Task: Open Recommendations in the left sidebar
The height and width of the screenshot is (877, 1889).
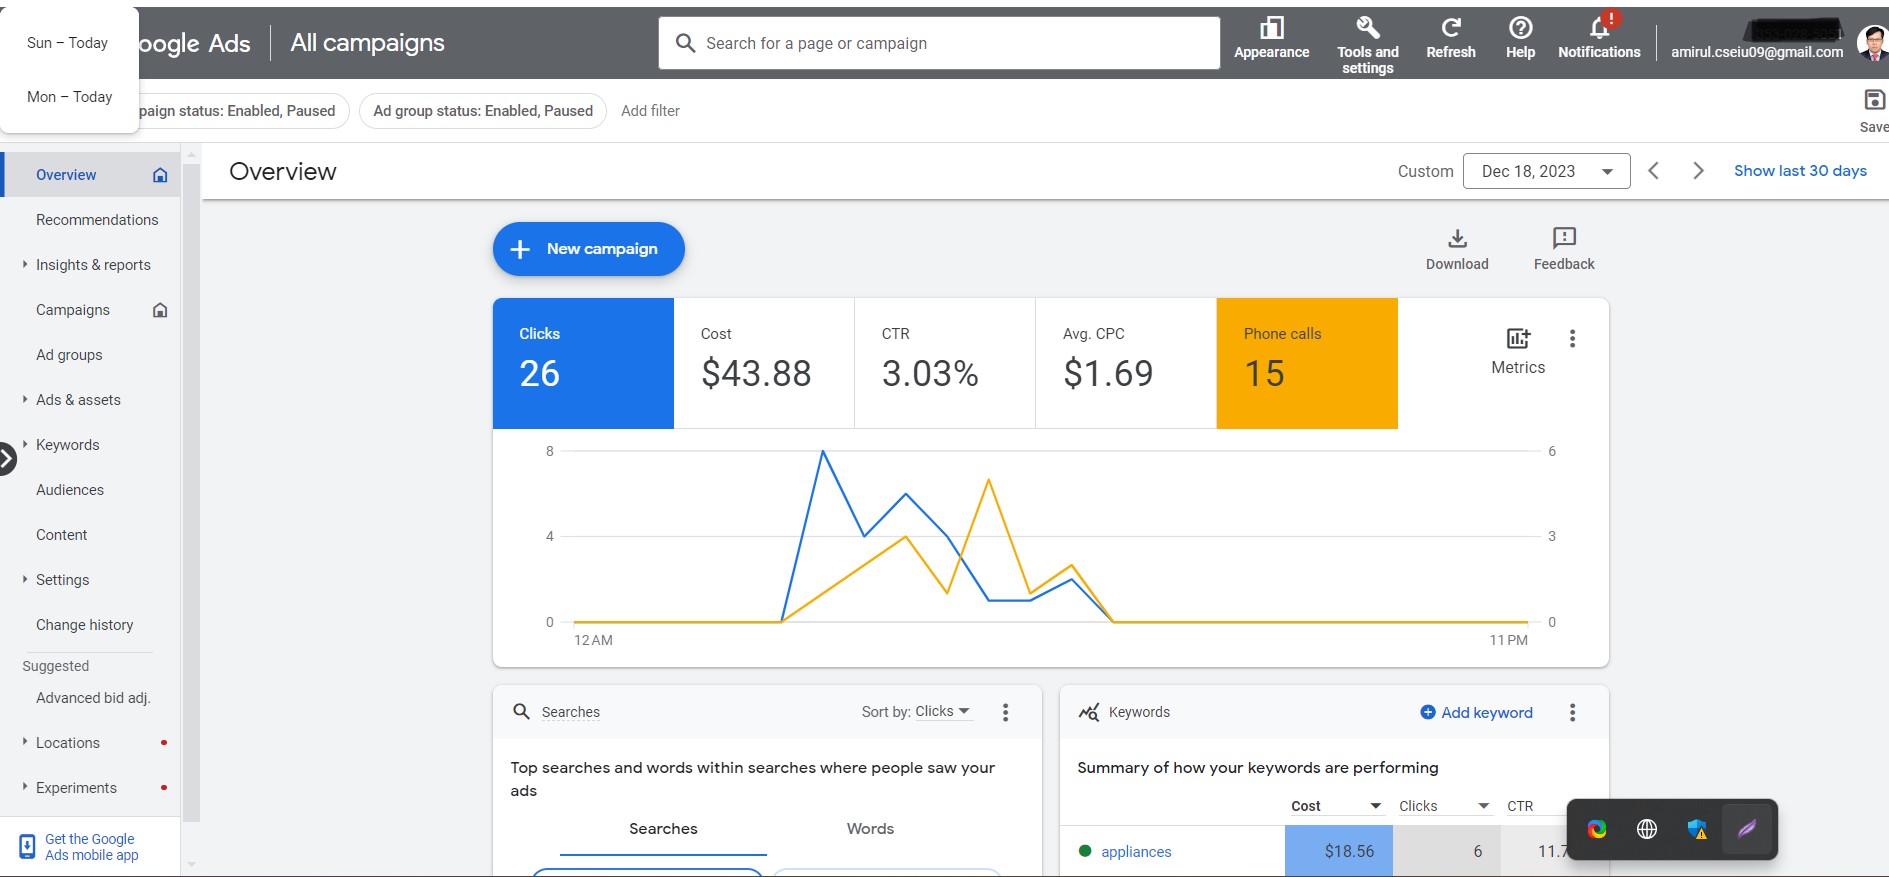Action: click(x=97, y=220)
